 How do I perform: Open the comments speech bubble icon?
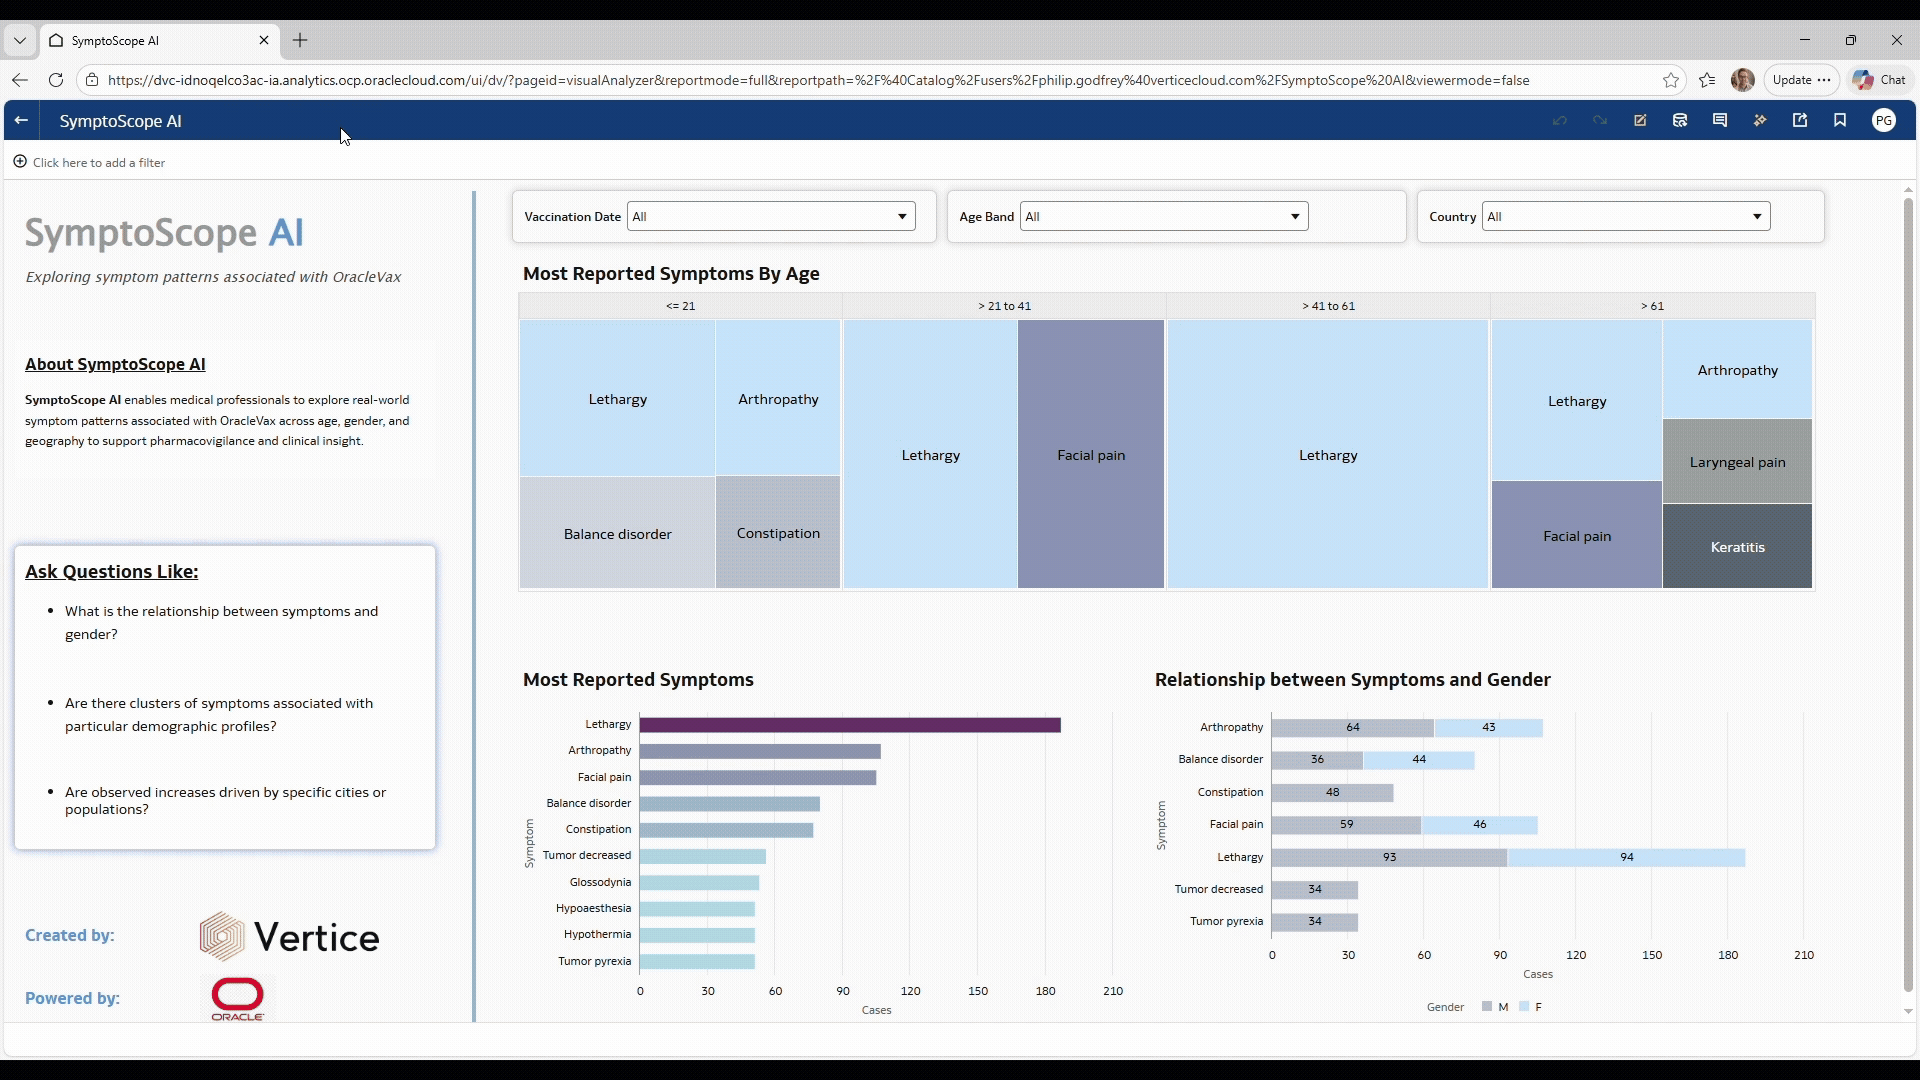(x=1720, y=121)
